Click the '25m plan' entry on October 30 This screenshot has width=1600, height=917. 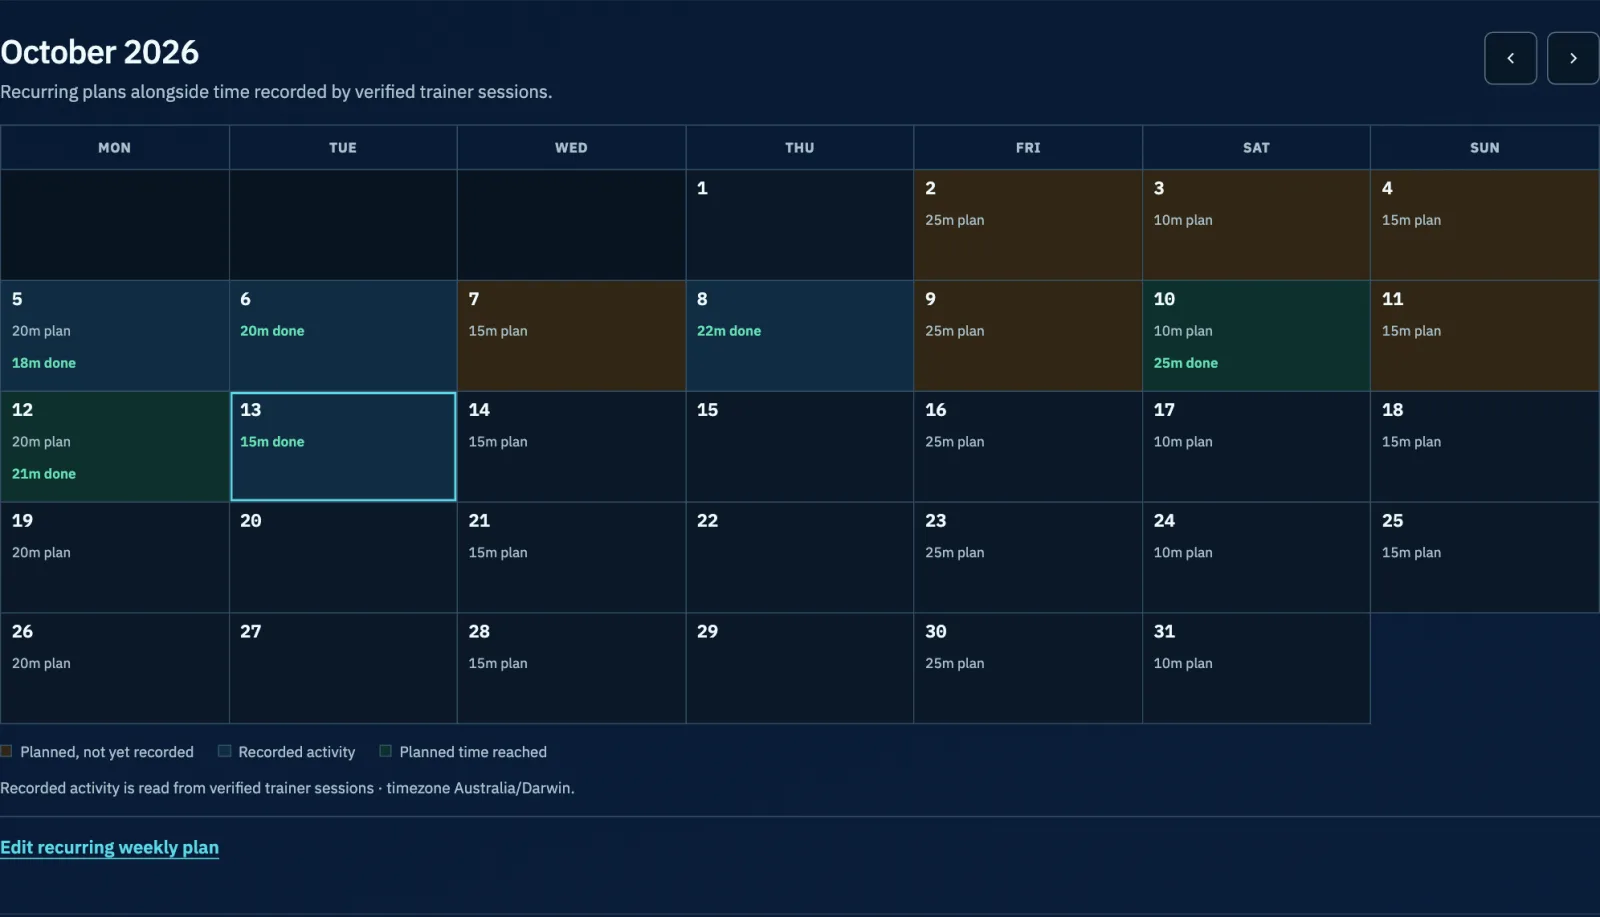(x=955, y=664)
